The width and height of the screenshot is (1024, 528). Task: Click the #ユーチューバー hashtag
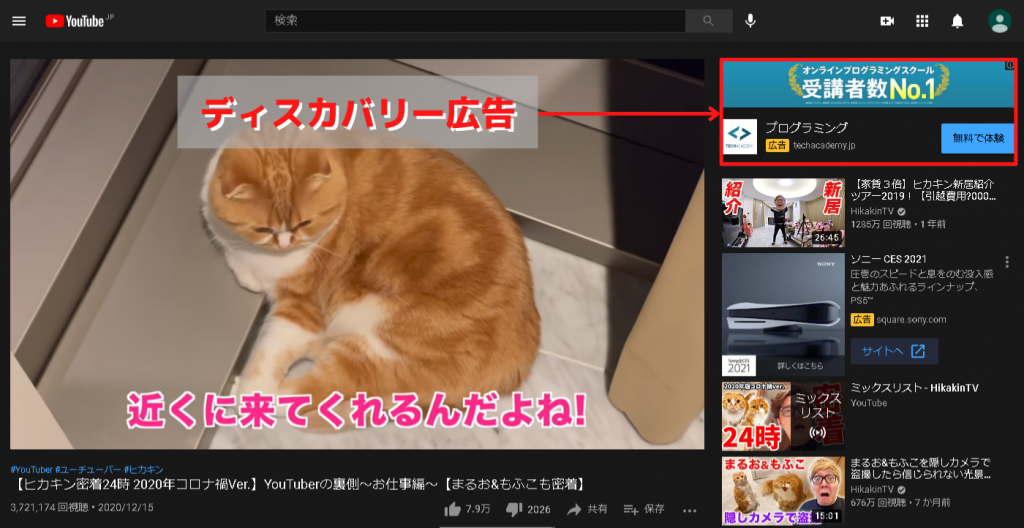(88, 469)
